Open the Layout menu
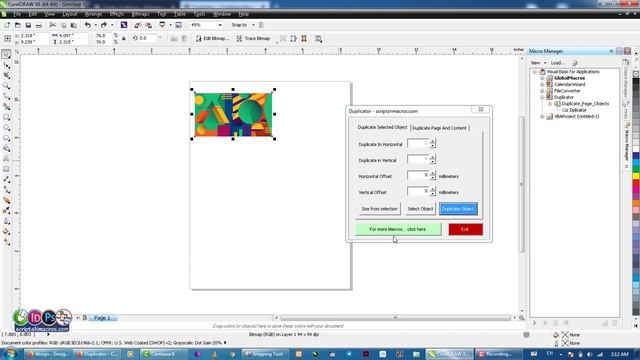 click(x=70, y=14)
